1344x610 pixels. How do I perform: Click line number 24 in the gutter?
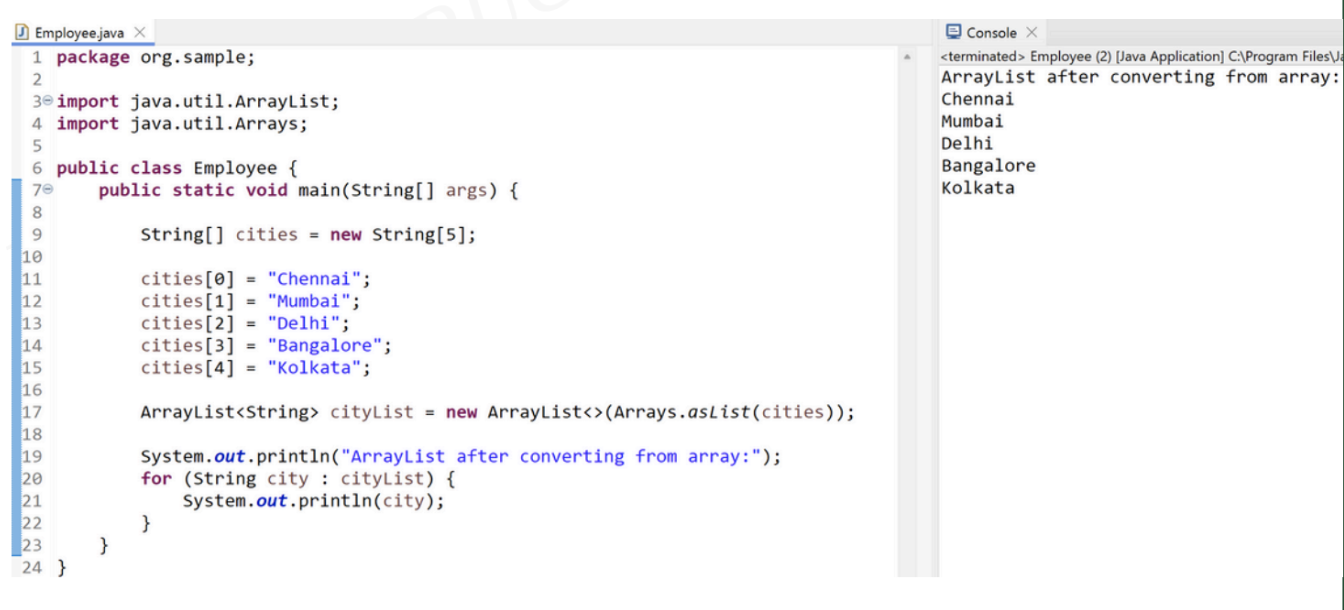click(32, 568)
